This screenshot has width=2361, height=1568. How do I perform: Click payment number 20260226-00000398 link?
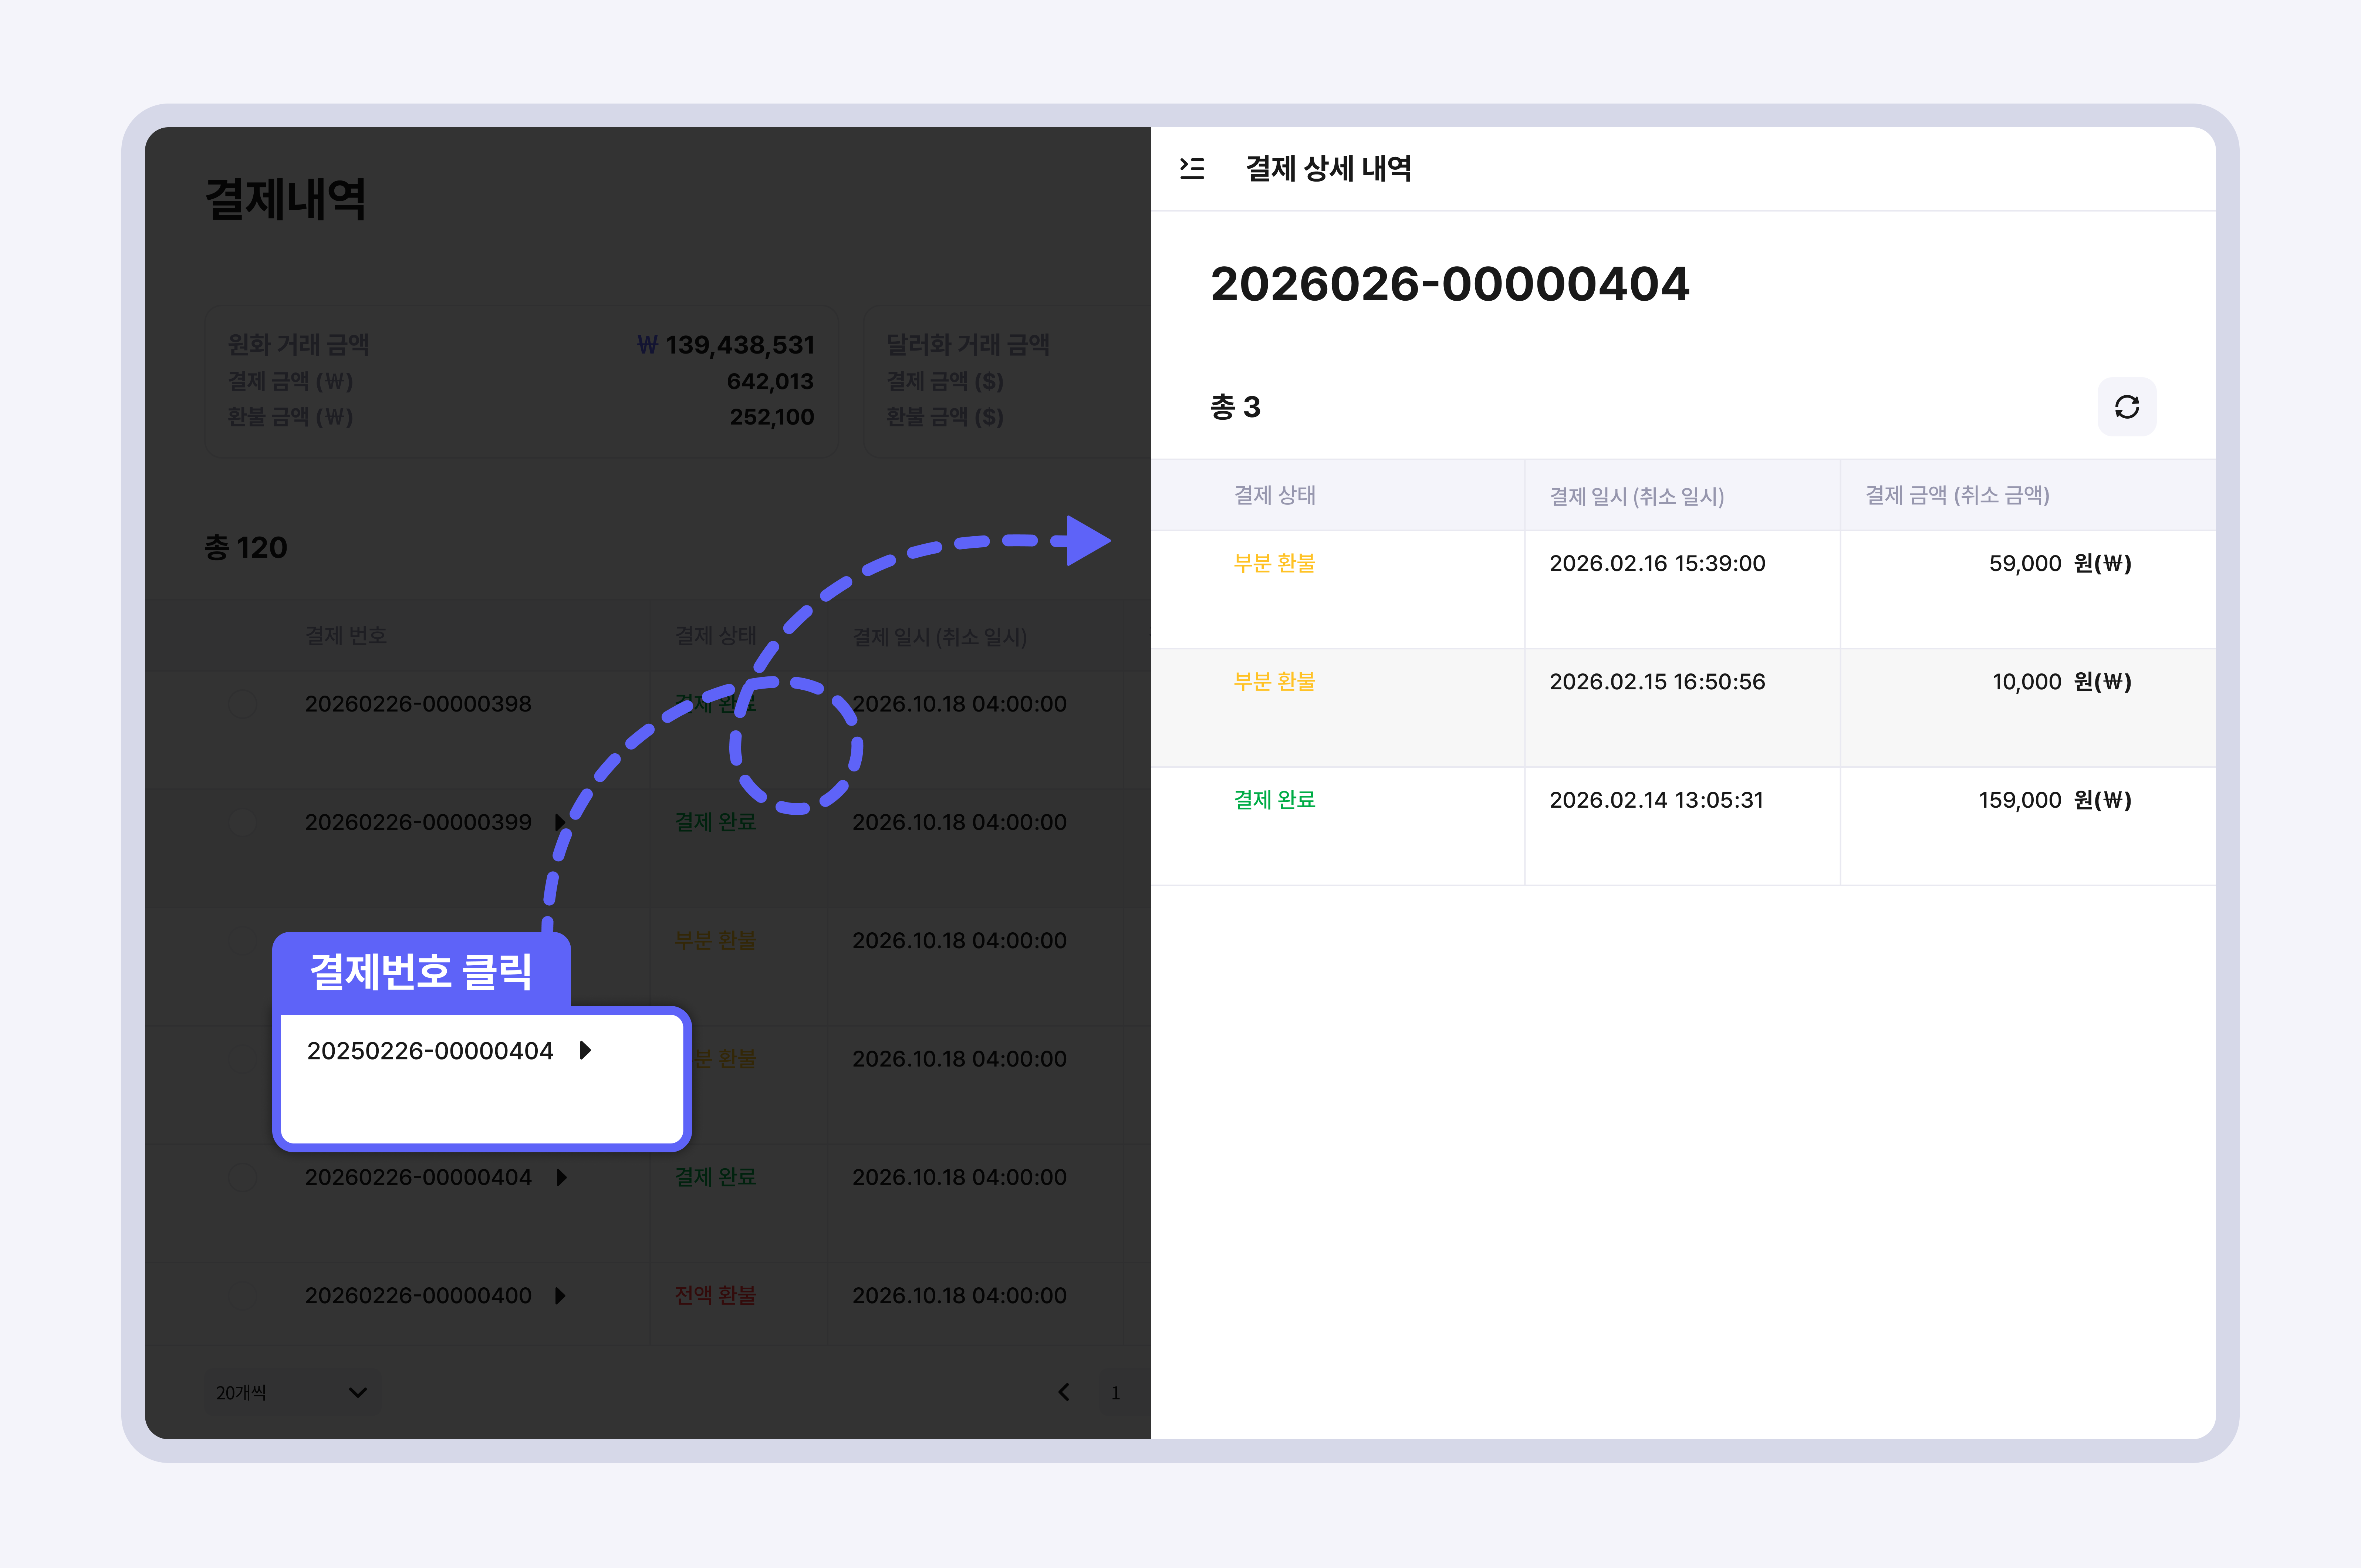tap(418, 704)
